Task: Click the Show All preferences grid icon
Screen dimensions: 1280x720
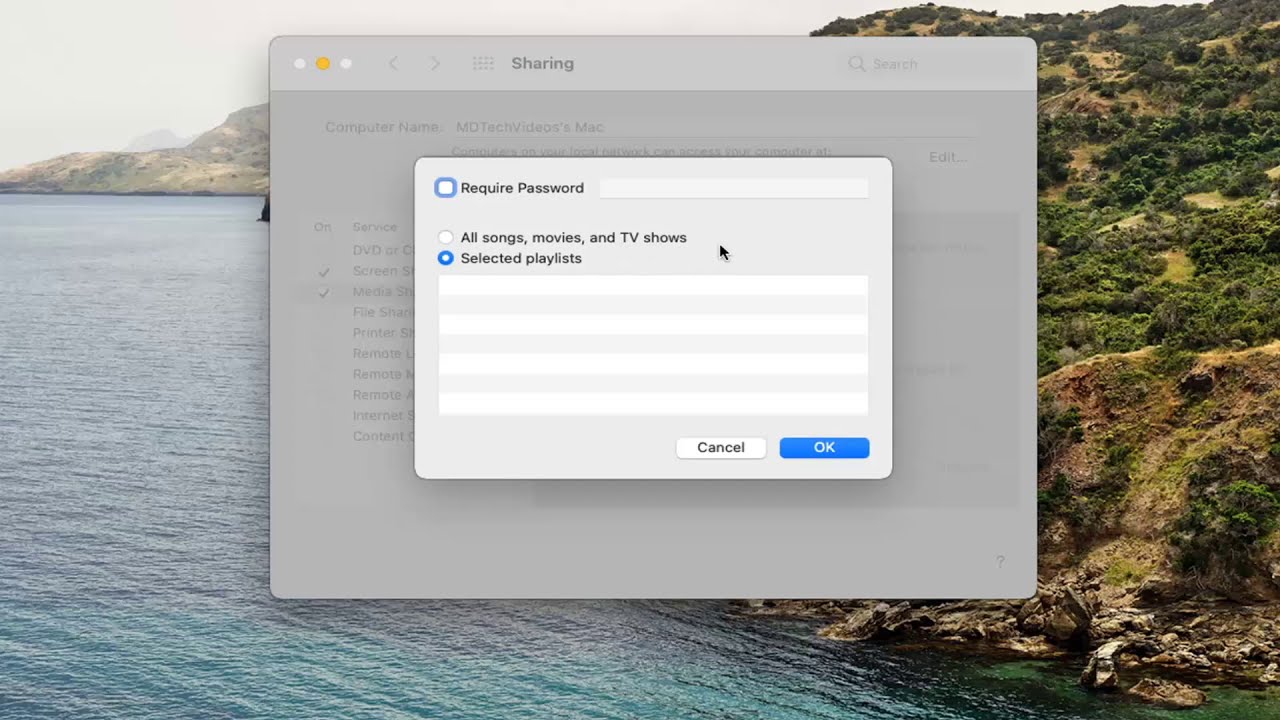Action: click(483, 64)
